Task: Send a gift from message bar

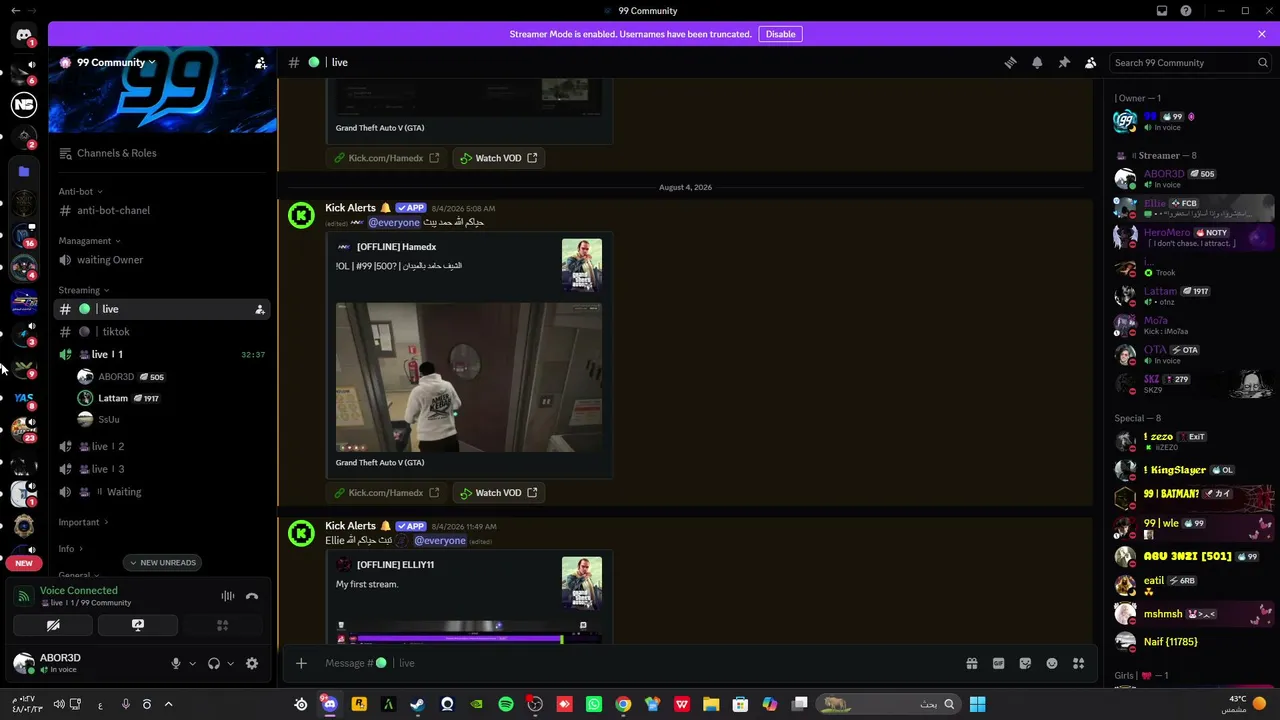Action: [x=971, y=663]
